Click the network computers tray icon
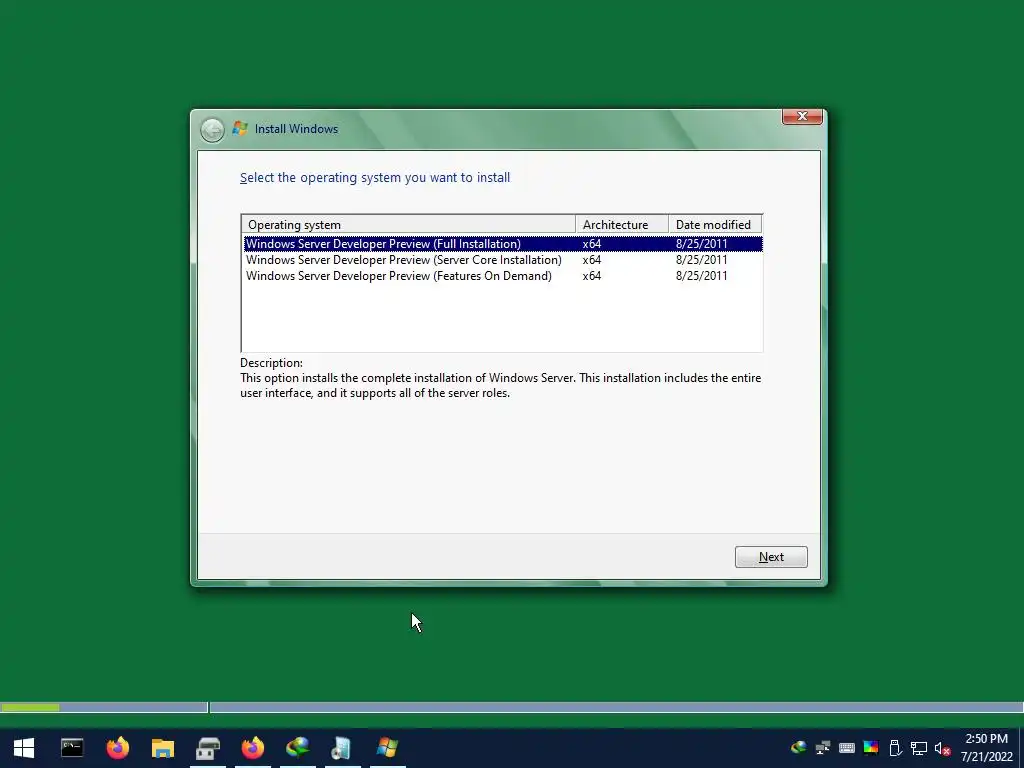The width and height of the screenshot is (1024, 768). [822, 748]
